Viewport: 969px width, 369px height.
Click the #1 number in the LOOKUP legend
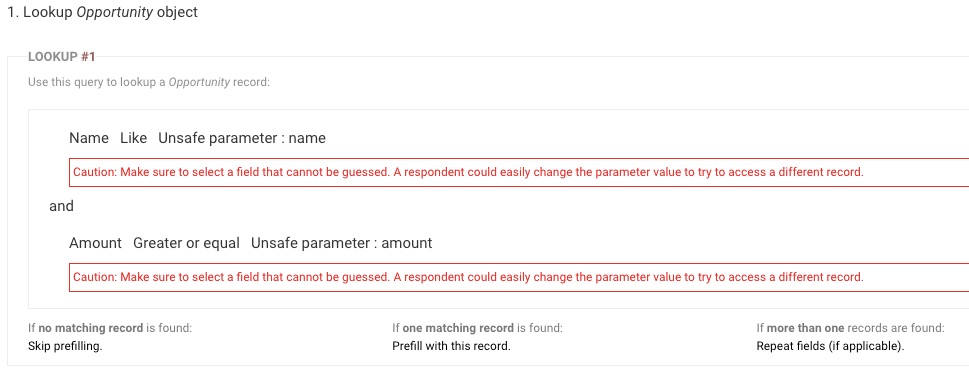[88, 57]
